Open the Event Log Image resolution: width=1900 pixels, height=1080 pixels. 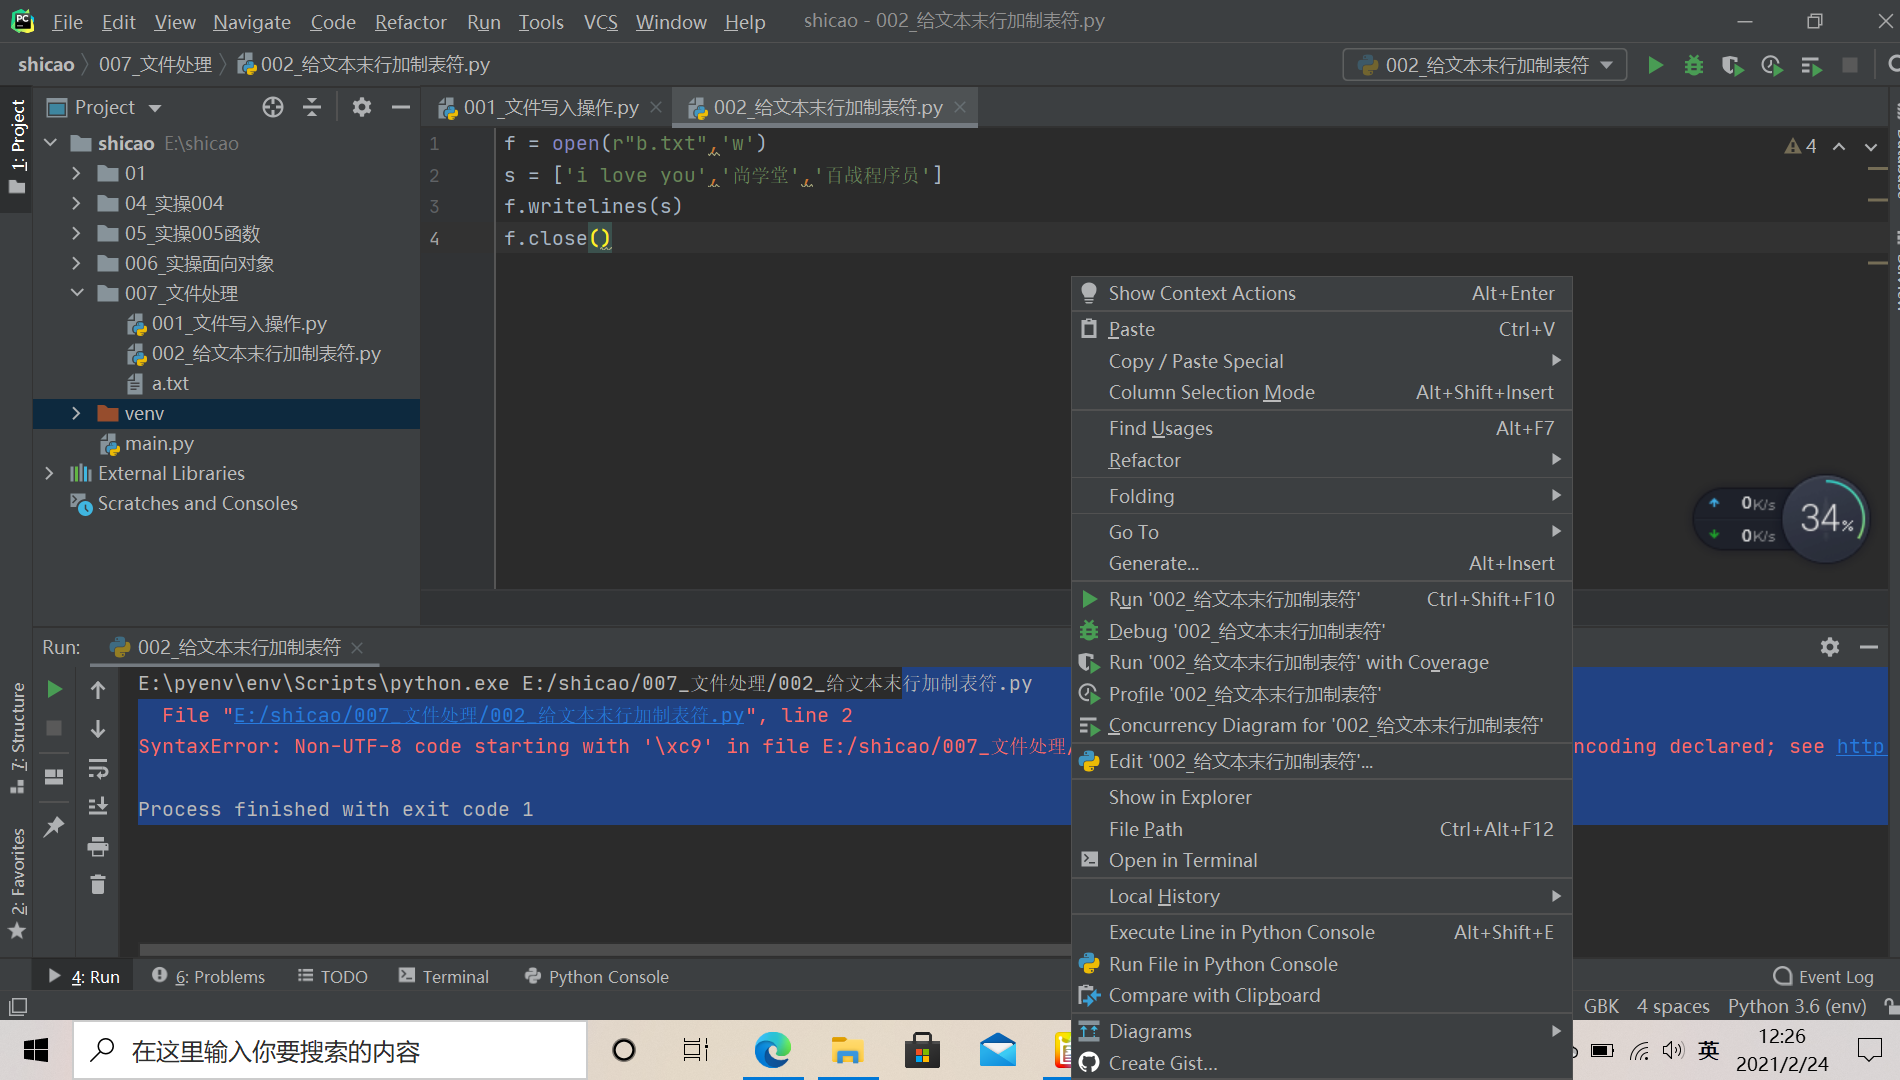click(1823, 976)
